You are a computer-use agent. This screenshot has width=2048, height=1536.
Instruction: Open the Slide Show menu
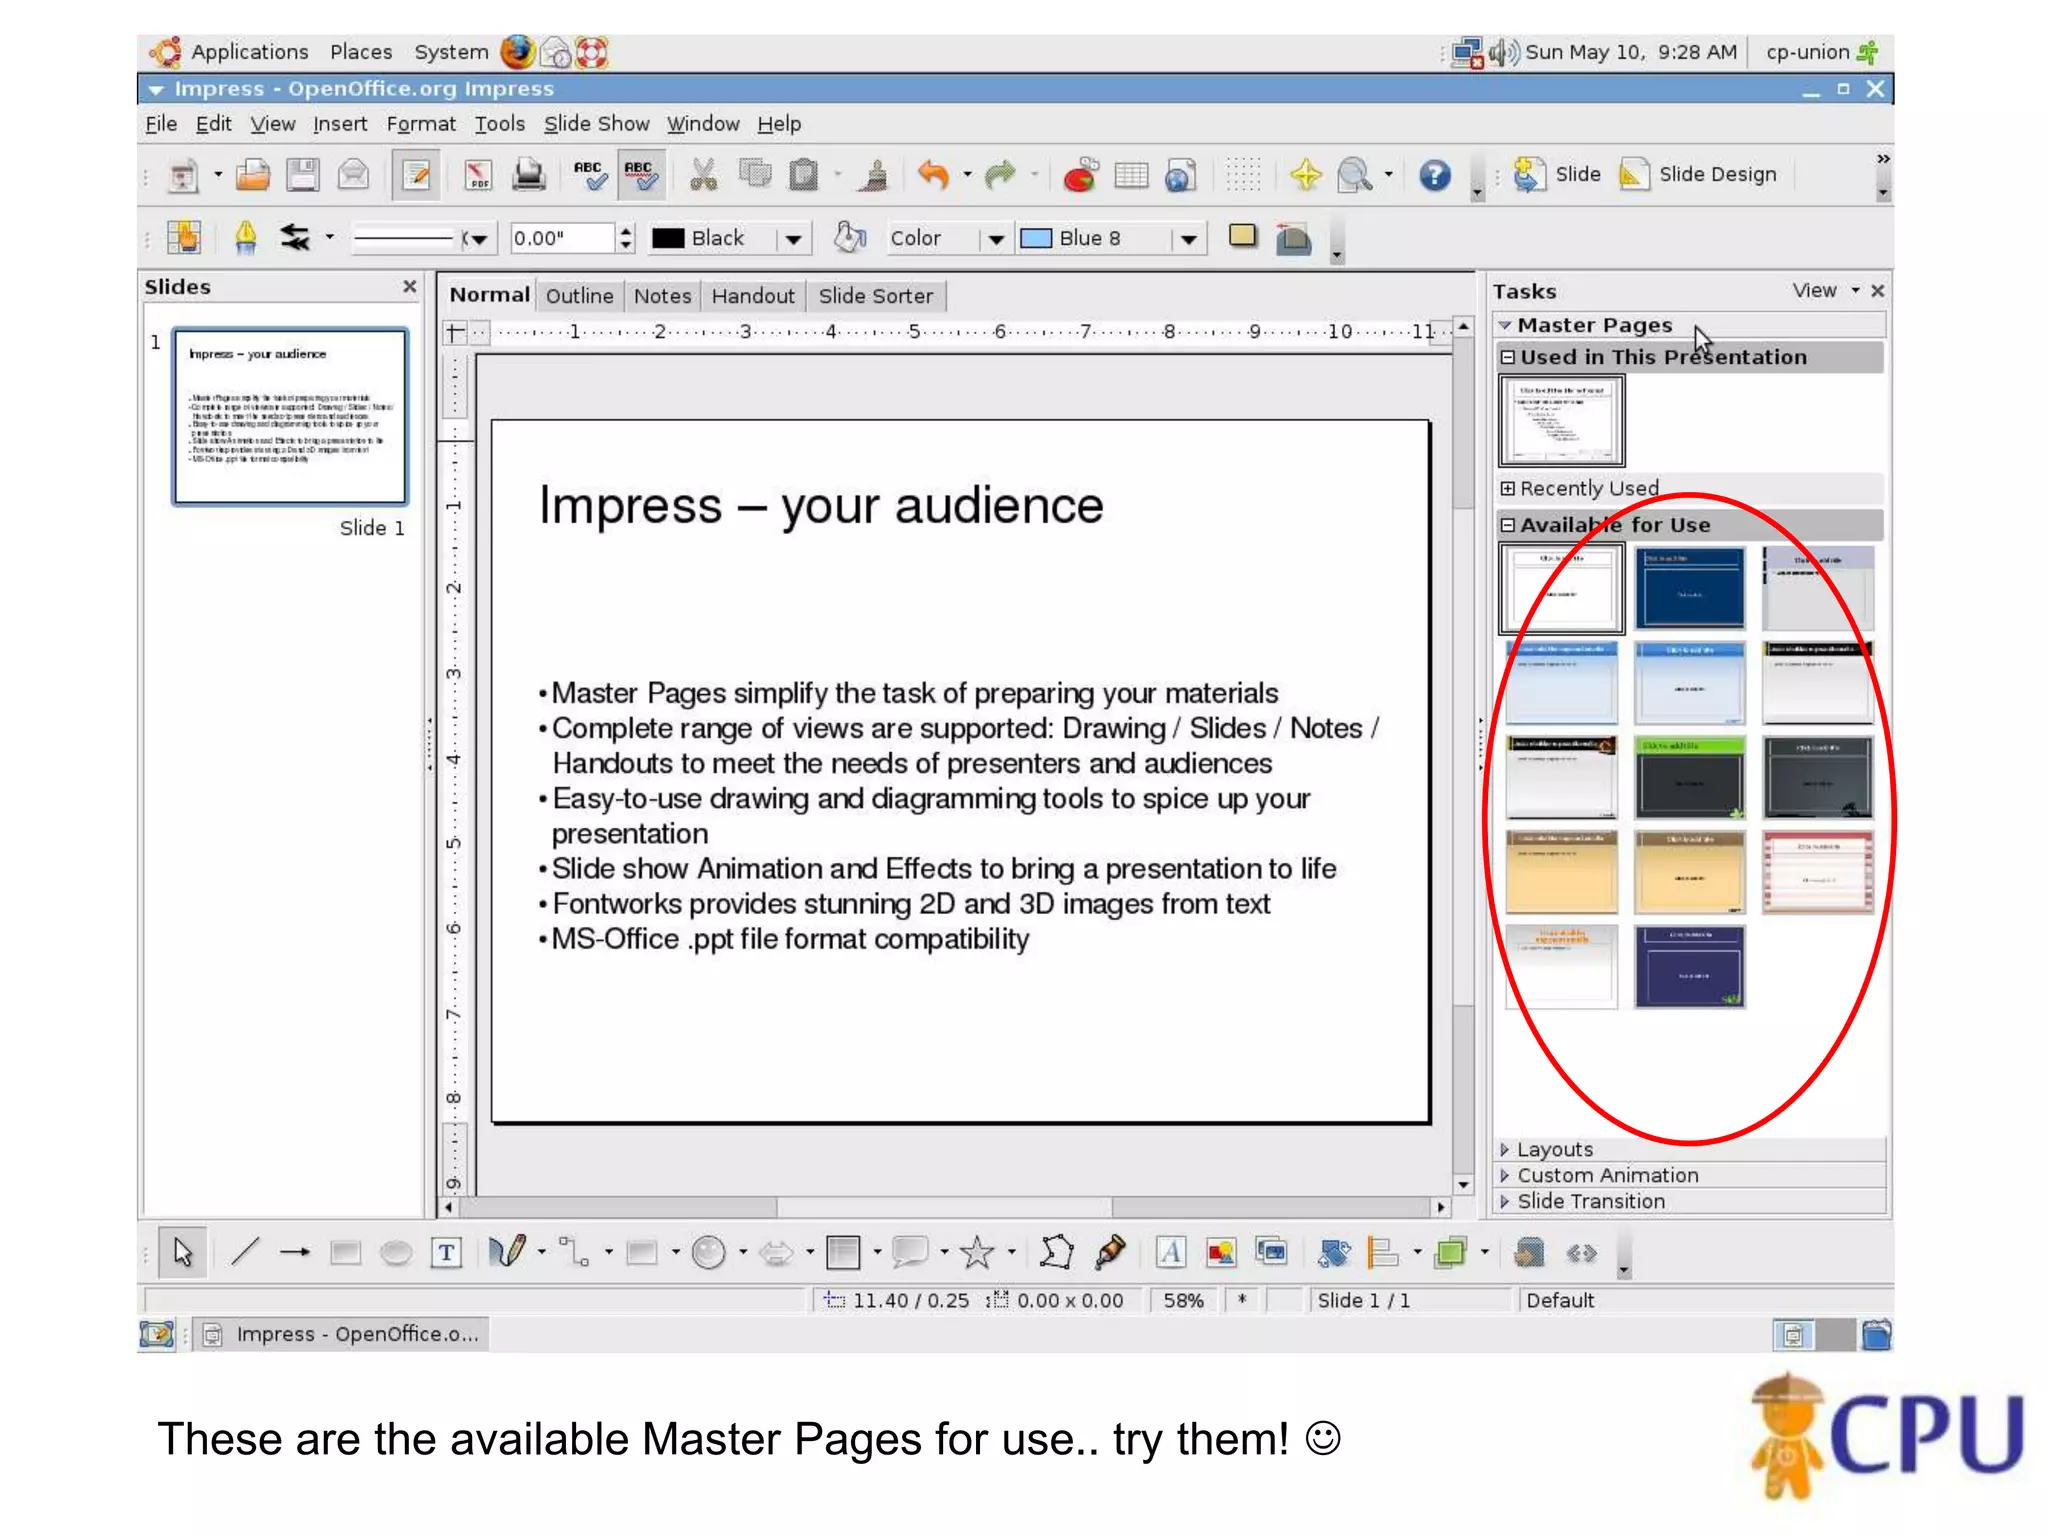(x=597, y=124)
